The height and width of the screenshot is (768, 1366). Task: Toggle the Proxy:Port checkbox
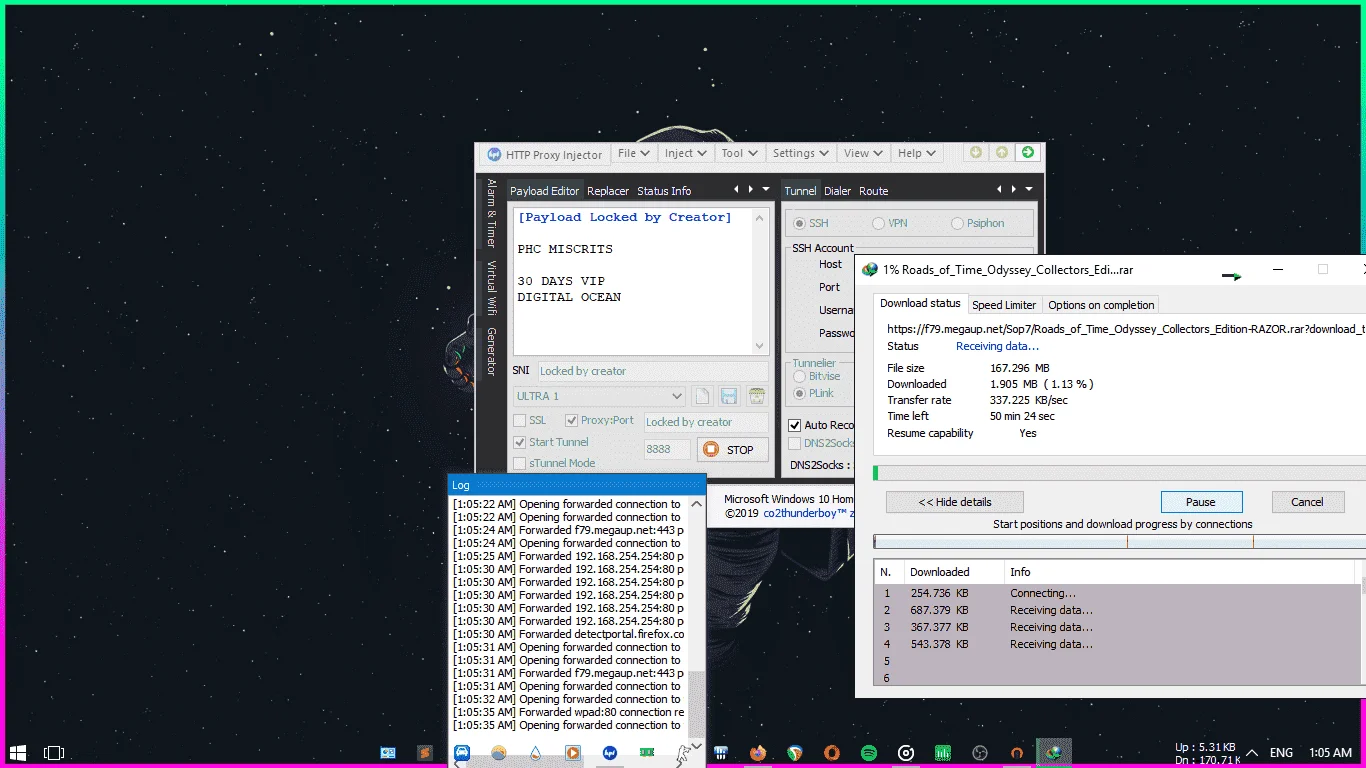(x=572, y=421)
